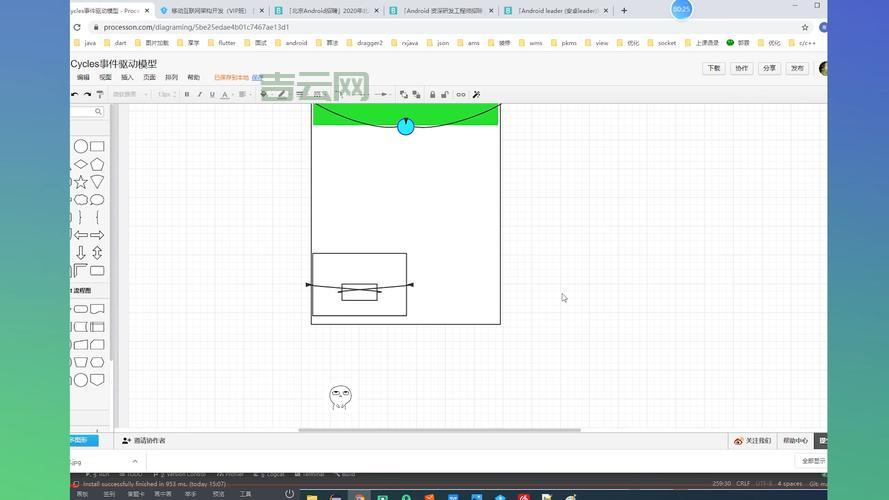The image size is (889, 500).
Task: Click the 关注我们 follow us button
Action: pyautogui.click(x=752, y=440)
